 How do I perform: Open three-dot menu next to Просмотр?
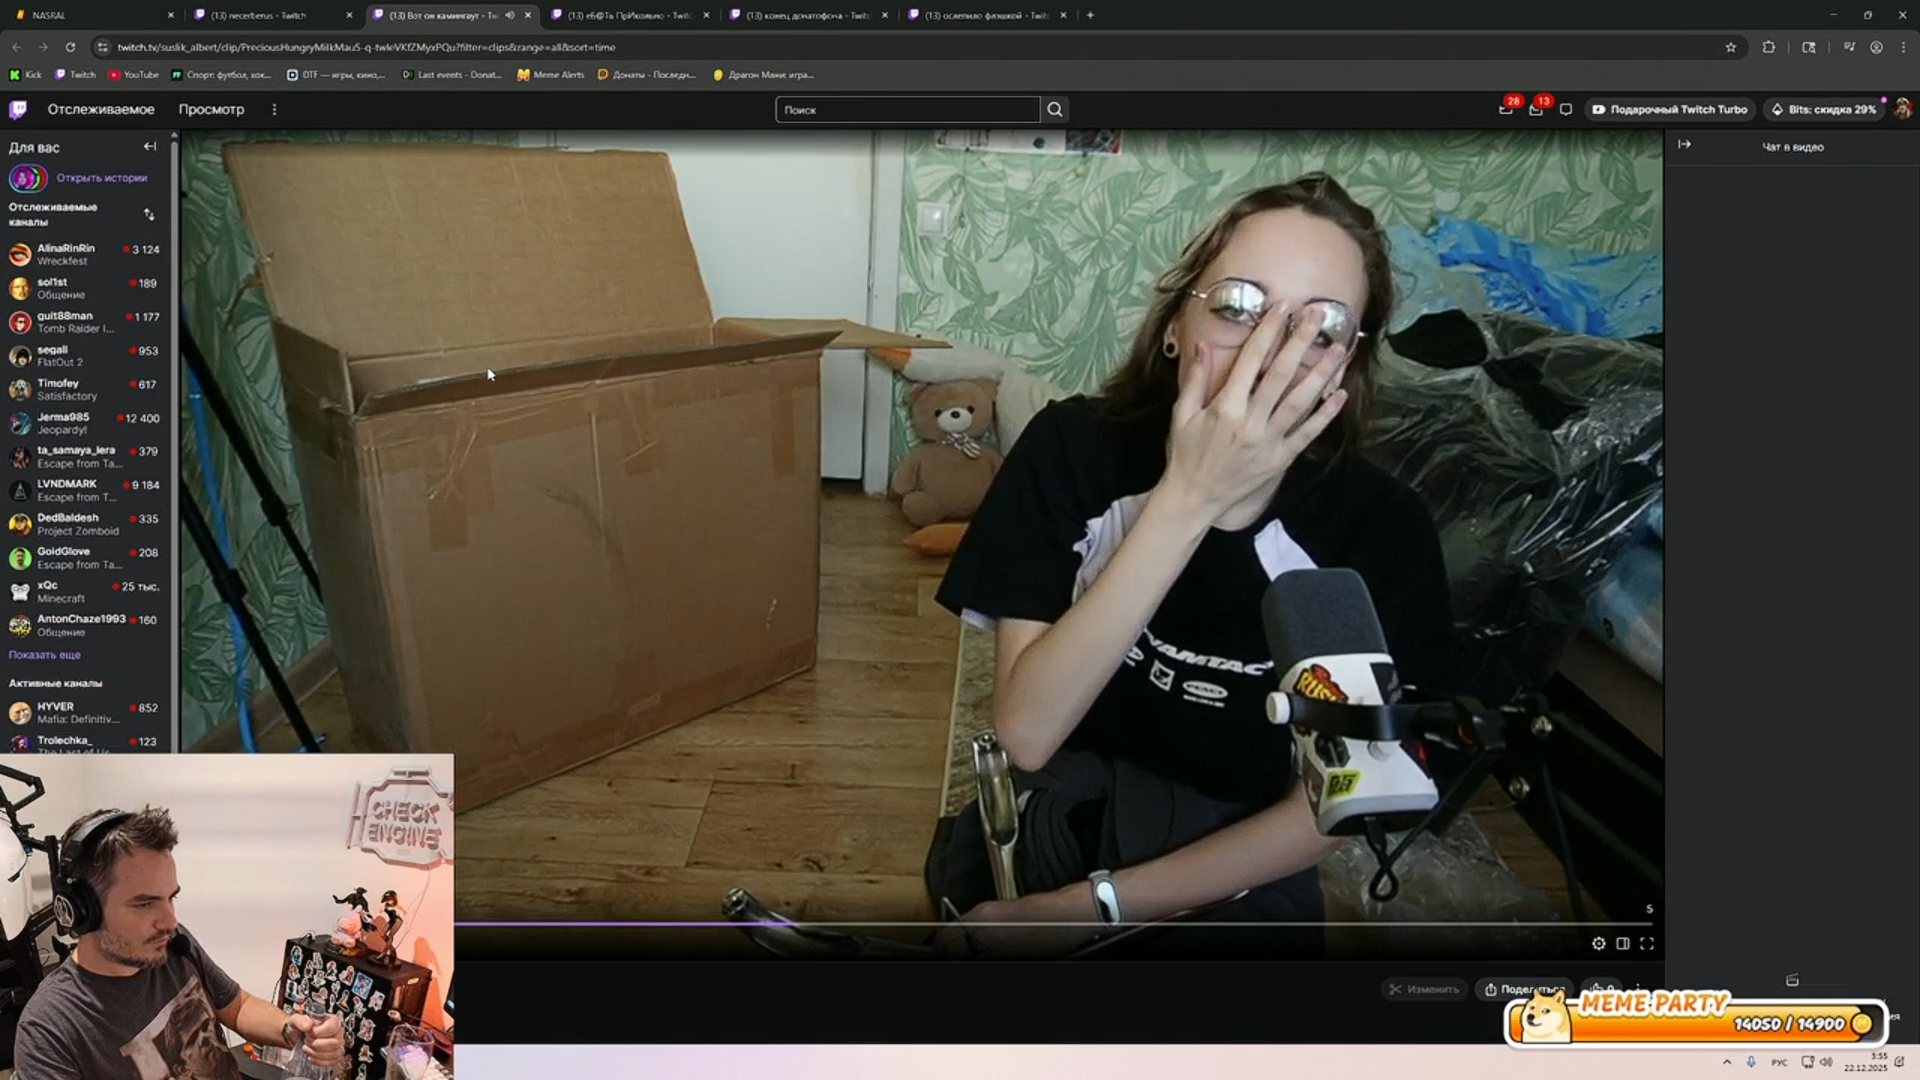pyautogui.click(x=274, y=110)
